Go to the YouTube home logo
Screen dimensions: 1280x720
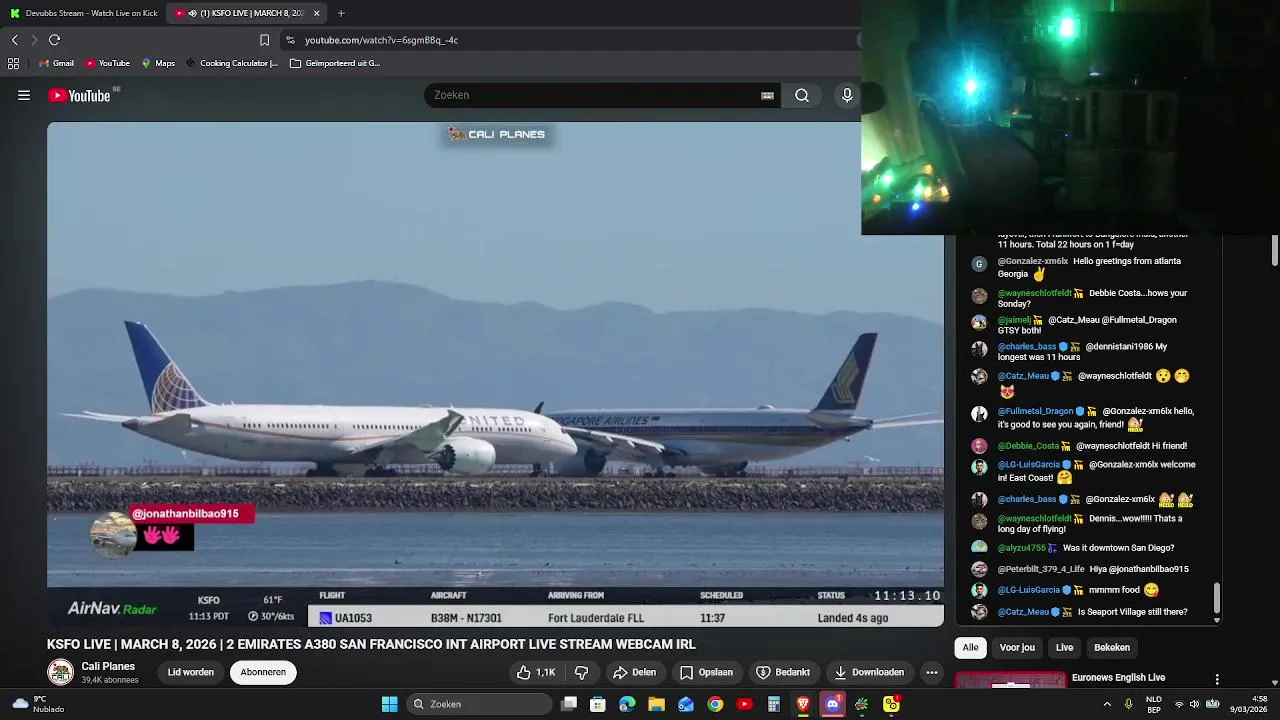point(79,95)
